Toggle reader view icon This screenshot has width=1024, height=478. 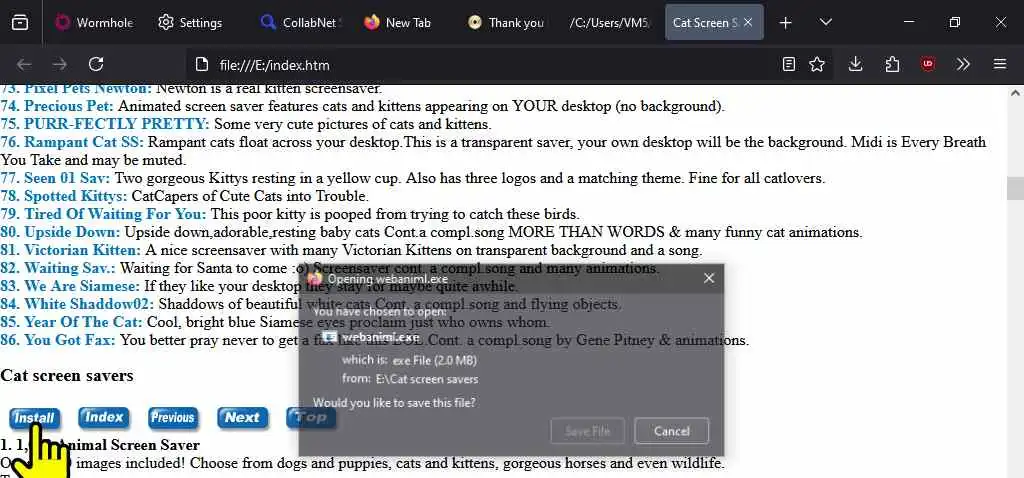tap(789, 64)
